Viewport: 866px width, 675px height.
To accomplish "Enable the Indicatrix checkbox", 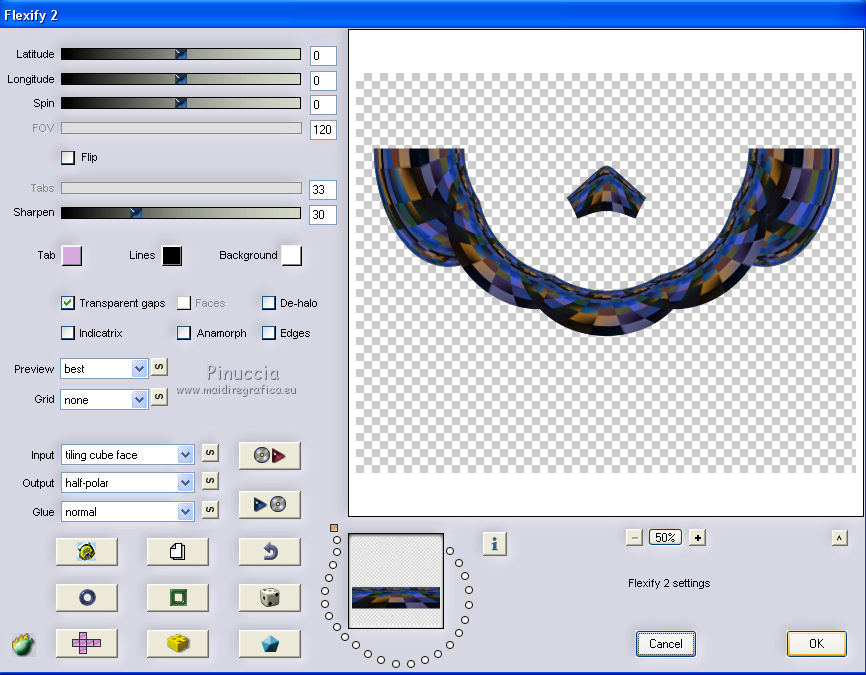I will click(x=68, y=333).
